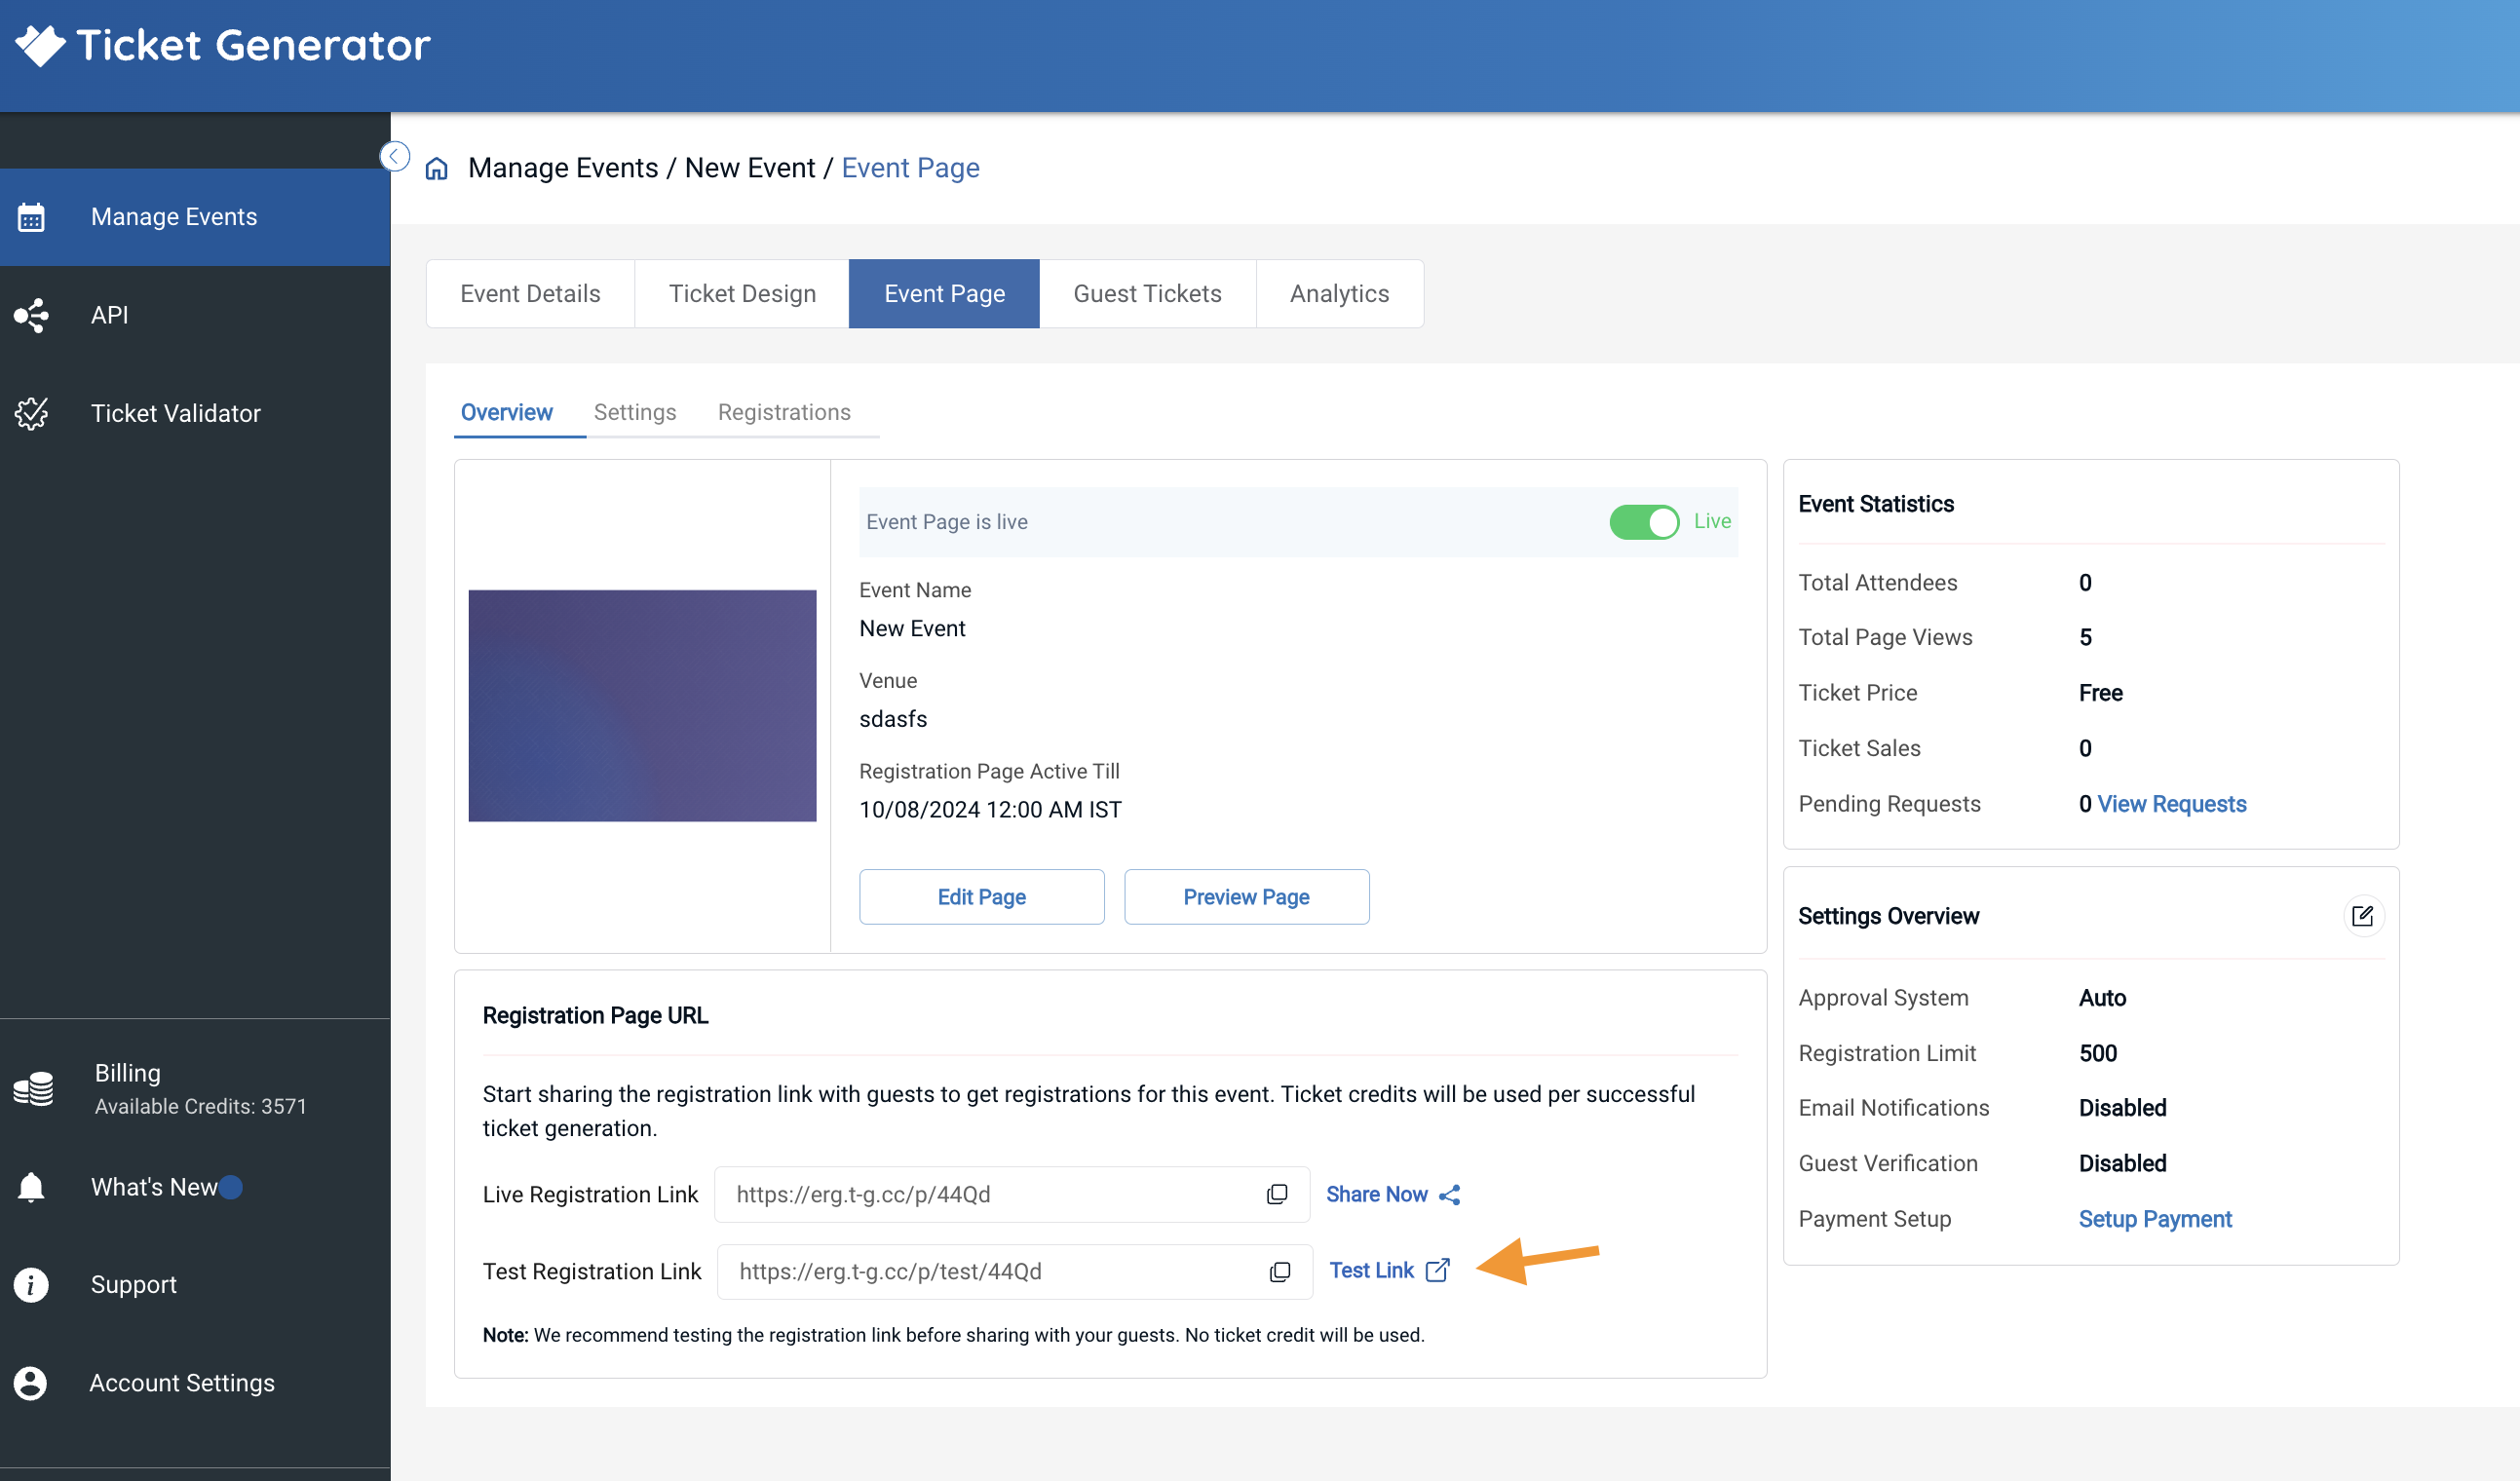Image resolution: width=2520 pixels, height=1481 pixels.
Task: Click the Account Settings user icon
Action: click(31, 1383)
